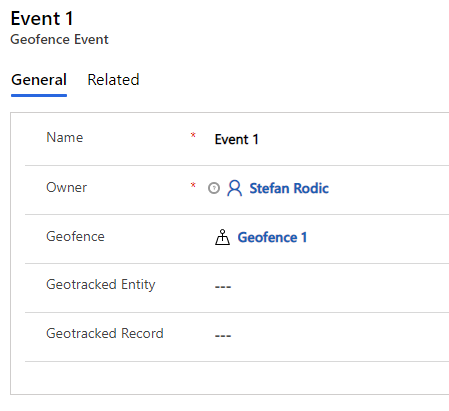Click the geofence marker icon beside Geofence 1
The image size is (449, 411).
222,237
